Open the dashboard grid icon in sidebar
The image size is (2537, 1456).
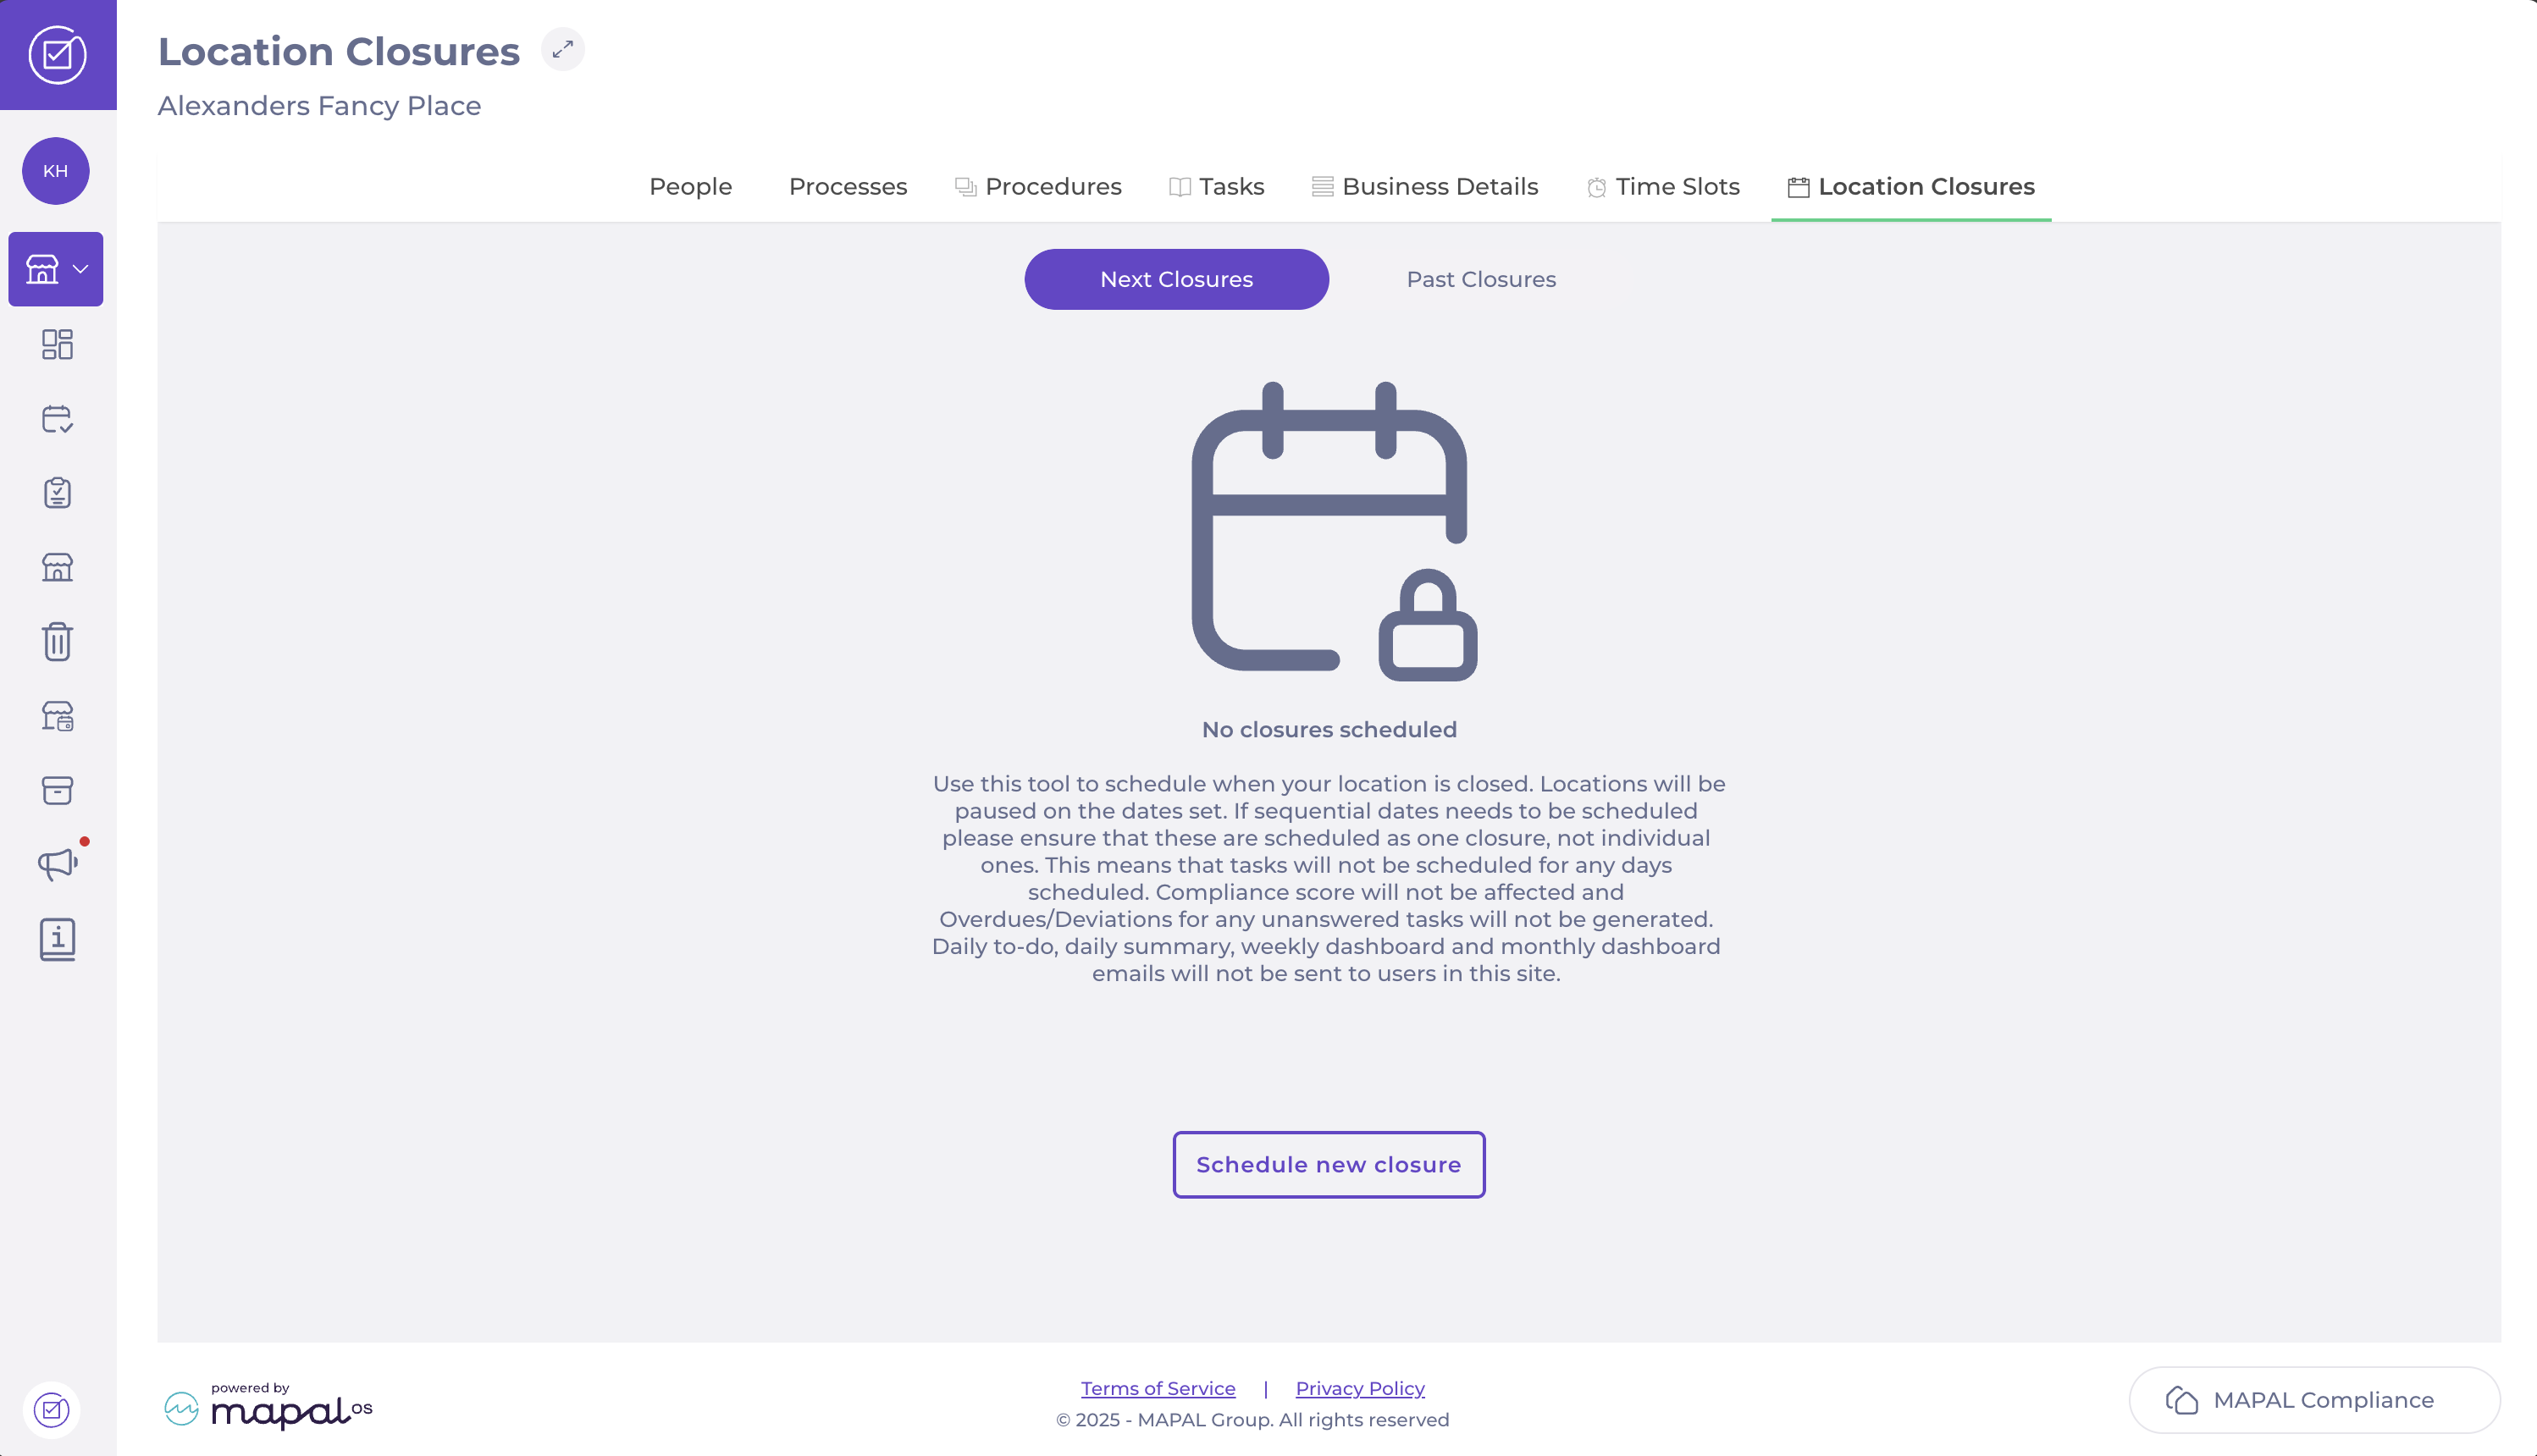coord(57,344)
